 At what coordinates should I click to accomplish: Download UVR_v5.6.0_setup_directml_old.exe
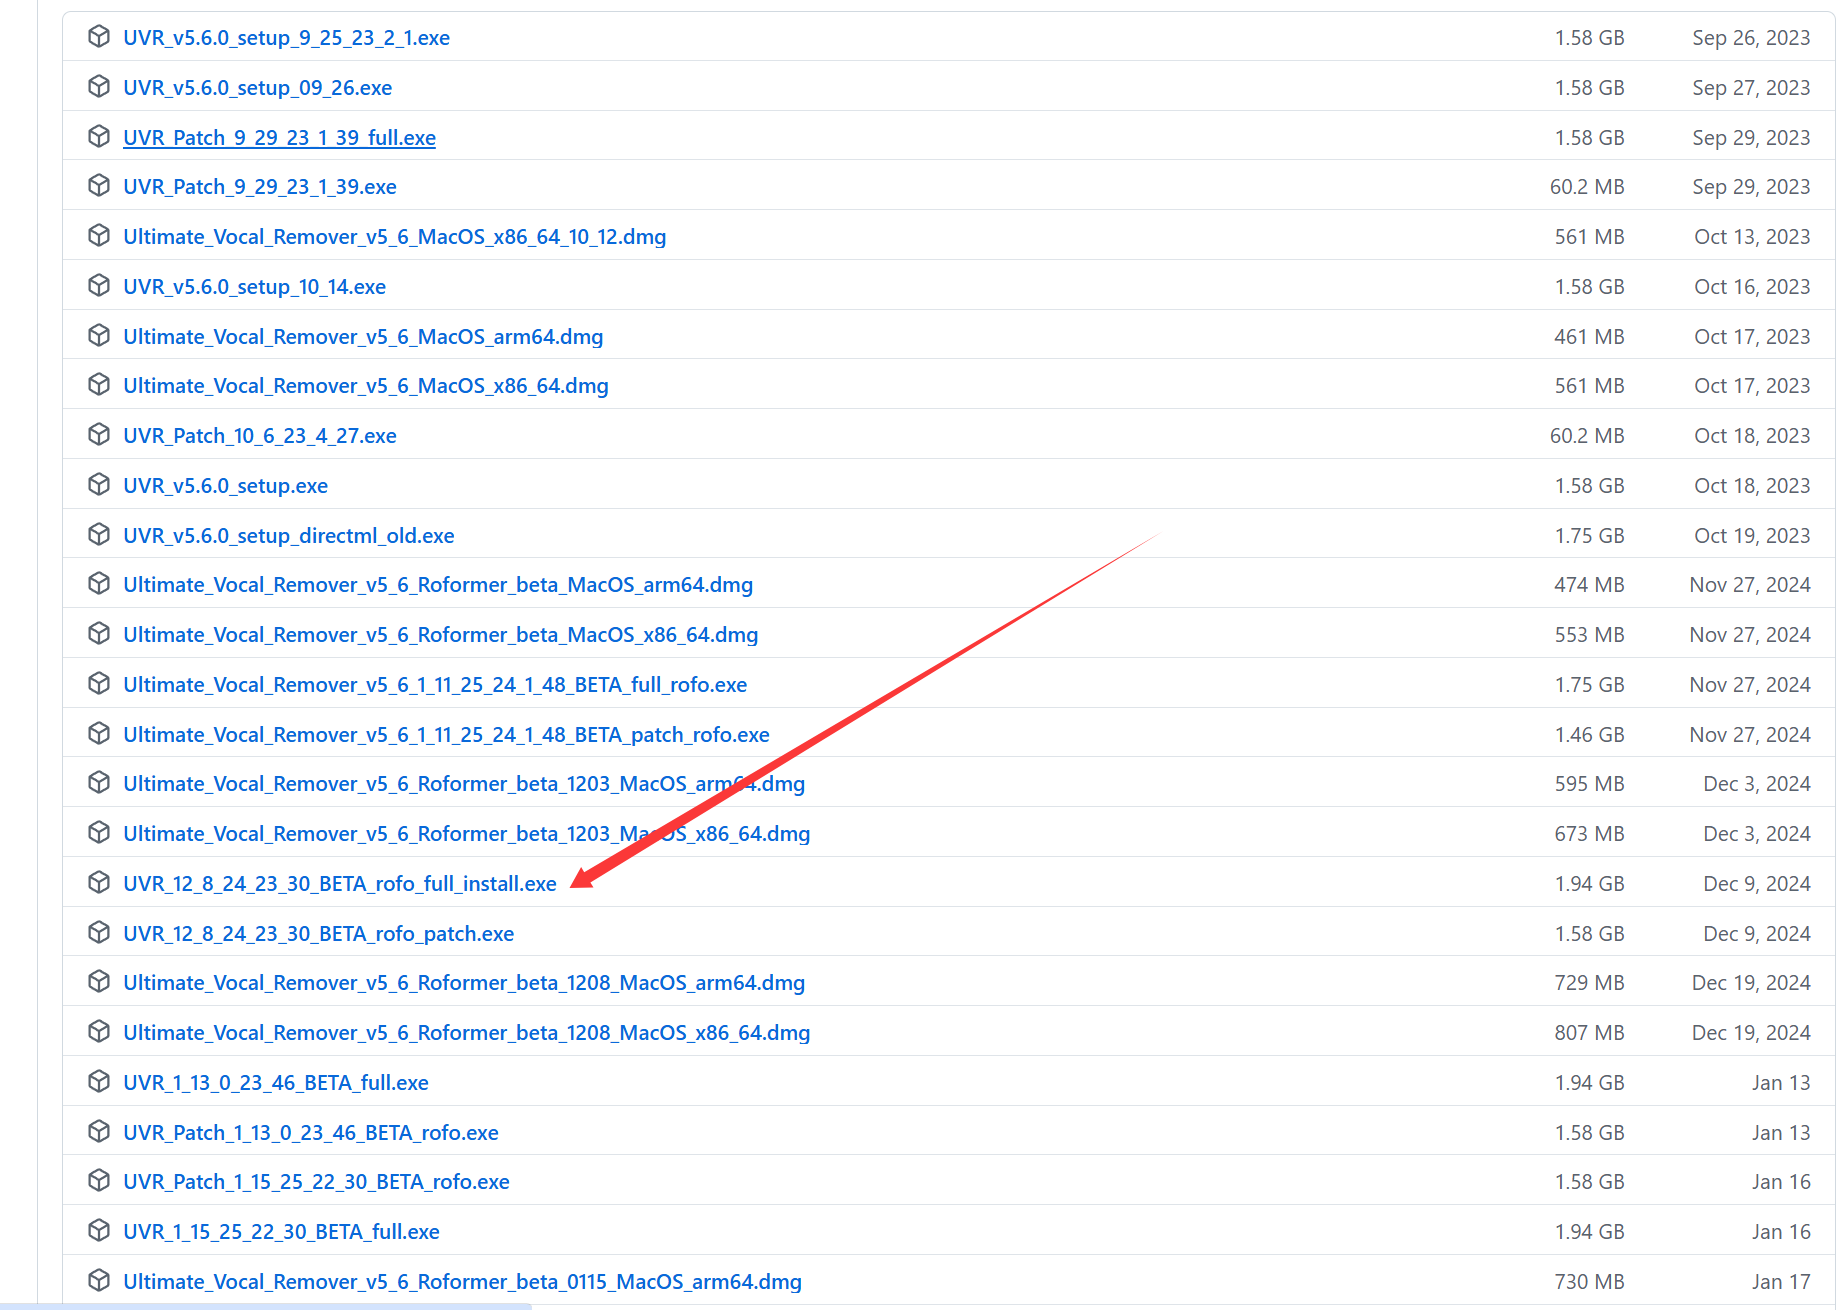[x=289, y=536]
